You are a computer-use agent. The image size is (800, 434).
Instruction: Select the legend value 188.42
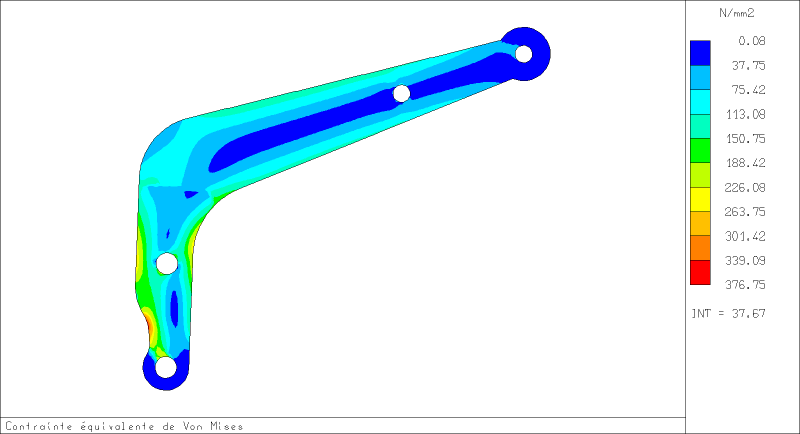745,163
